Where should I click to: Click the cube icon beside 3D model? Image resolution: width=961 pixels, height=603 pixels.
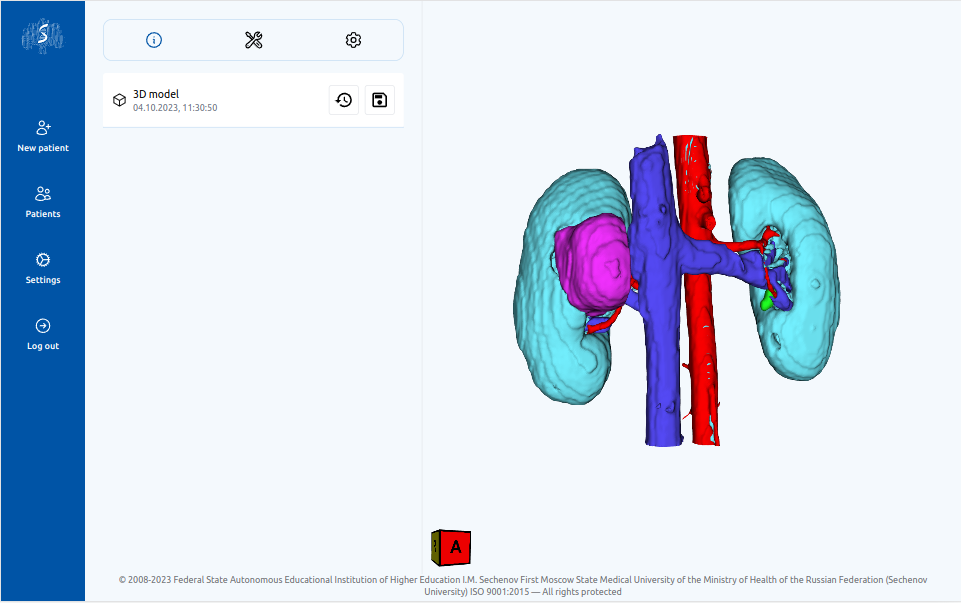[x=119, y=100]
